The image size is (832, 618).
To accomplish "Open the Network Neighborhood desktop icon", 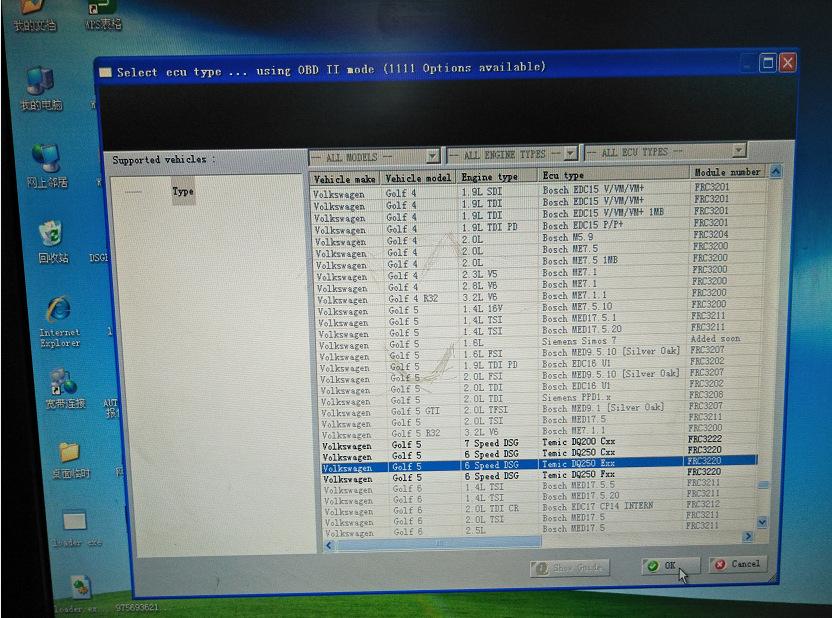I will (x=45, y=160).
